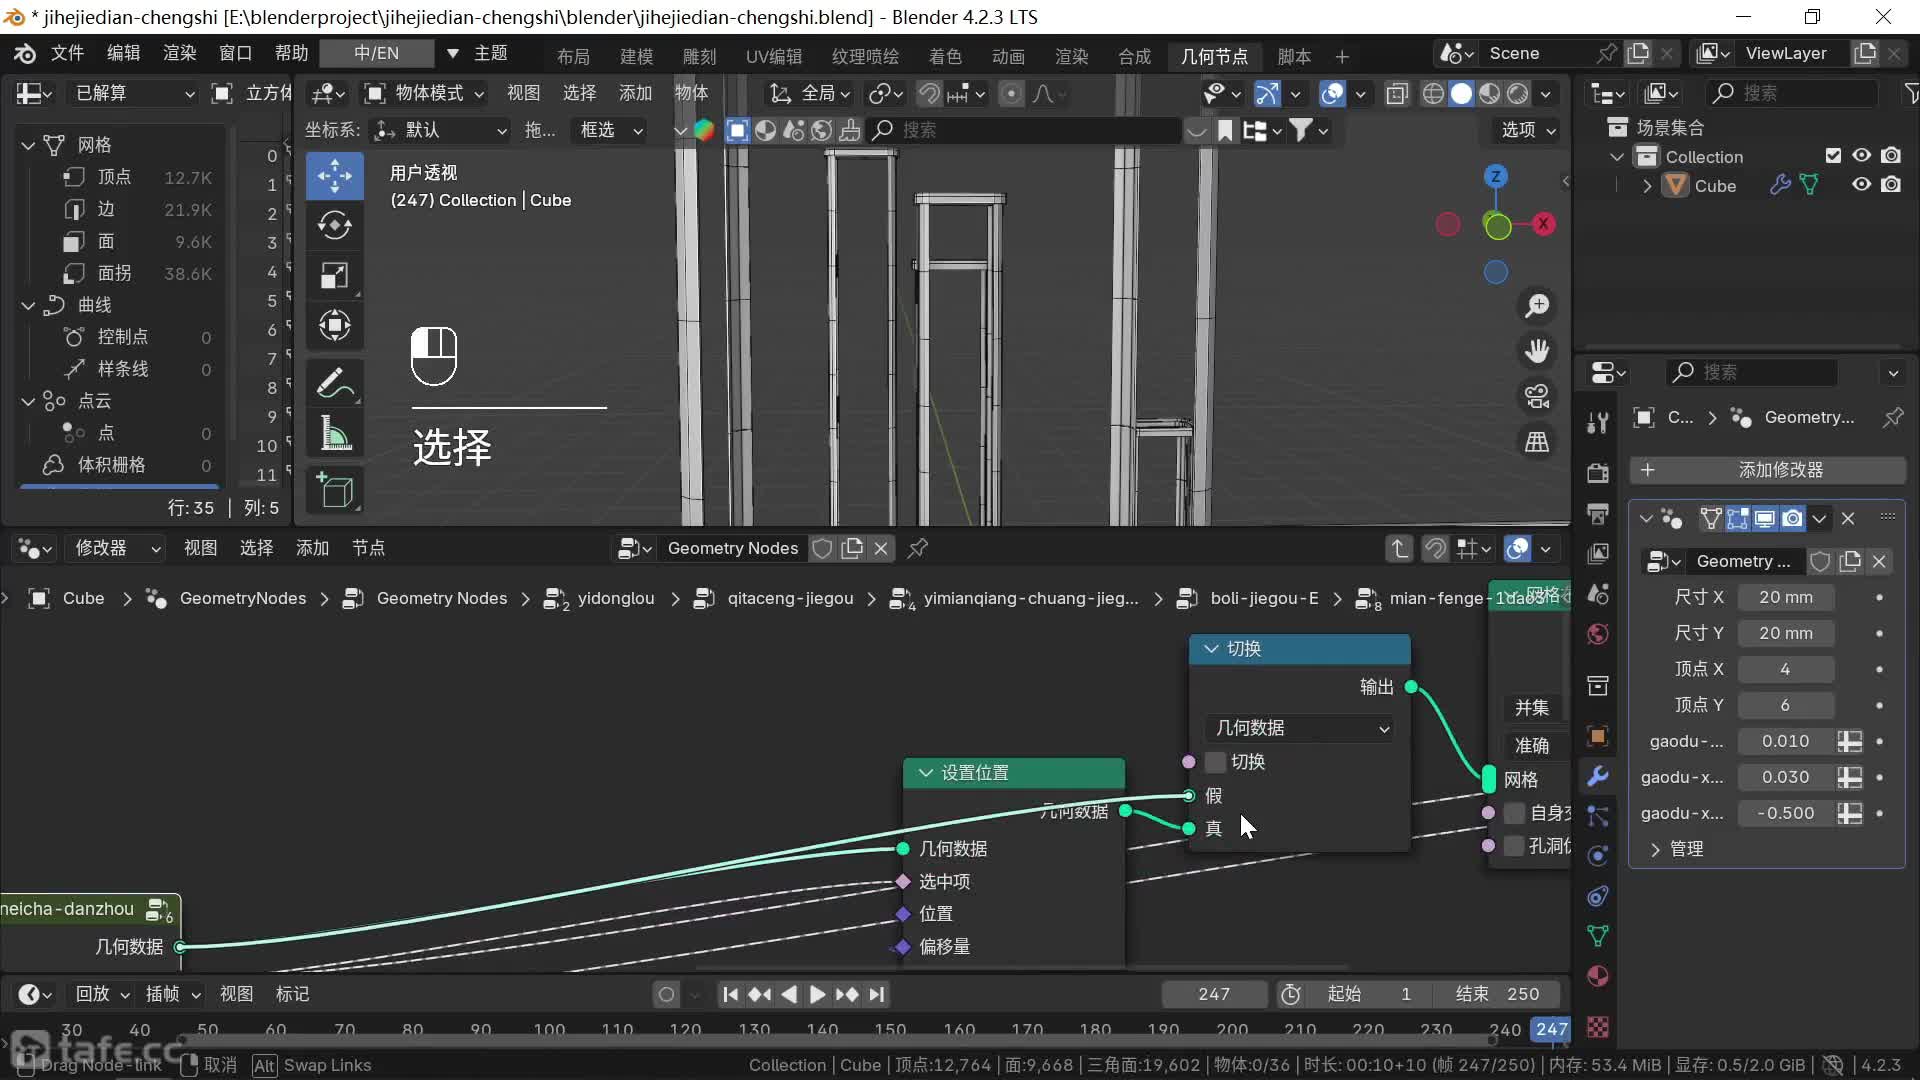The height and width of the screenshot is (1080, 1920).
Task: Select the Rotate tool
Action: click(x=334, y=226)
